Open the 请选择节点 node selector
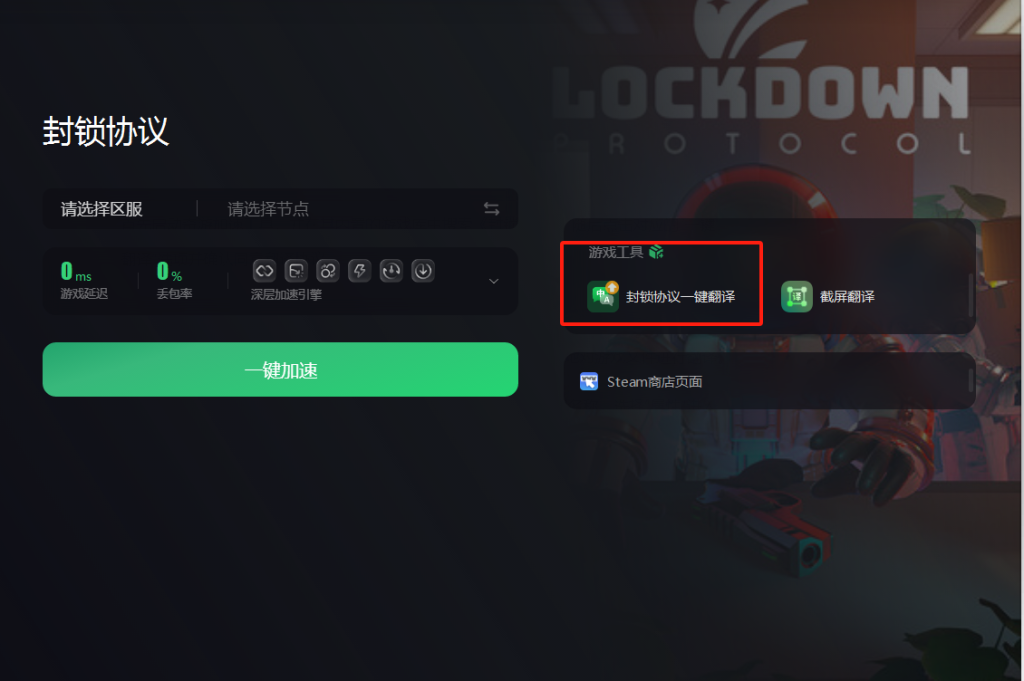 click(268, 209)
